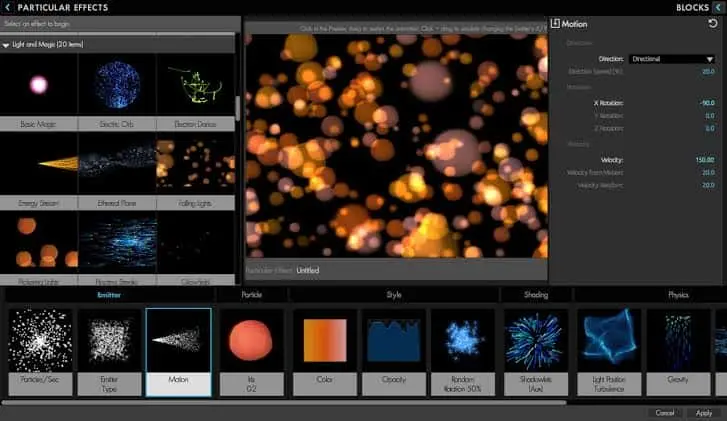Click the Cancel button
The image size is (727, 421).
coord(665,413)
